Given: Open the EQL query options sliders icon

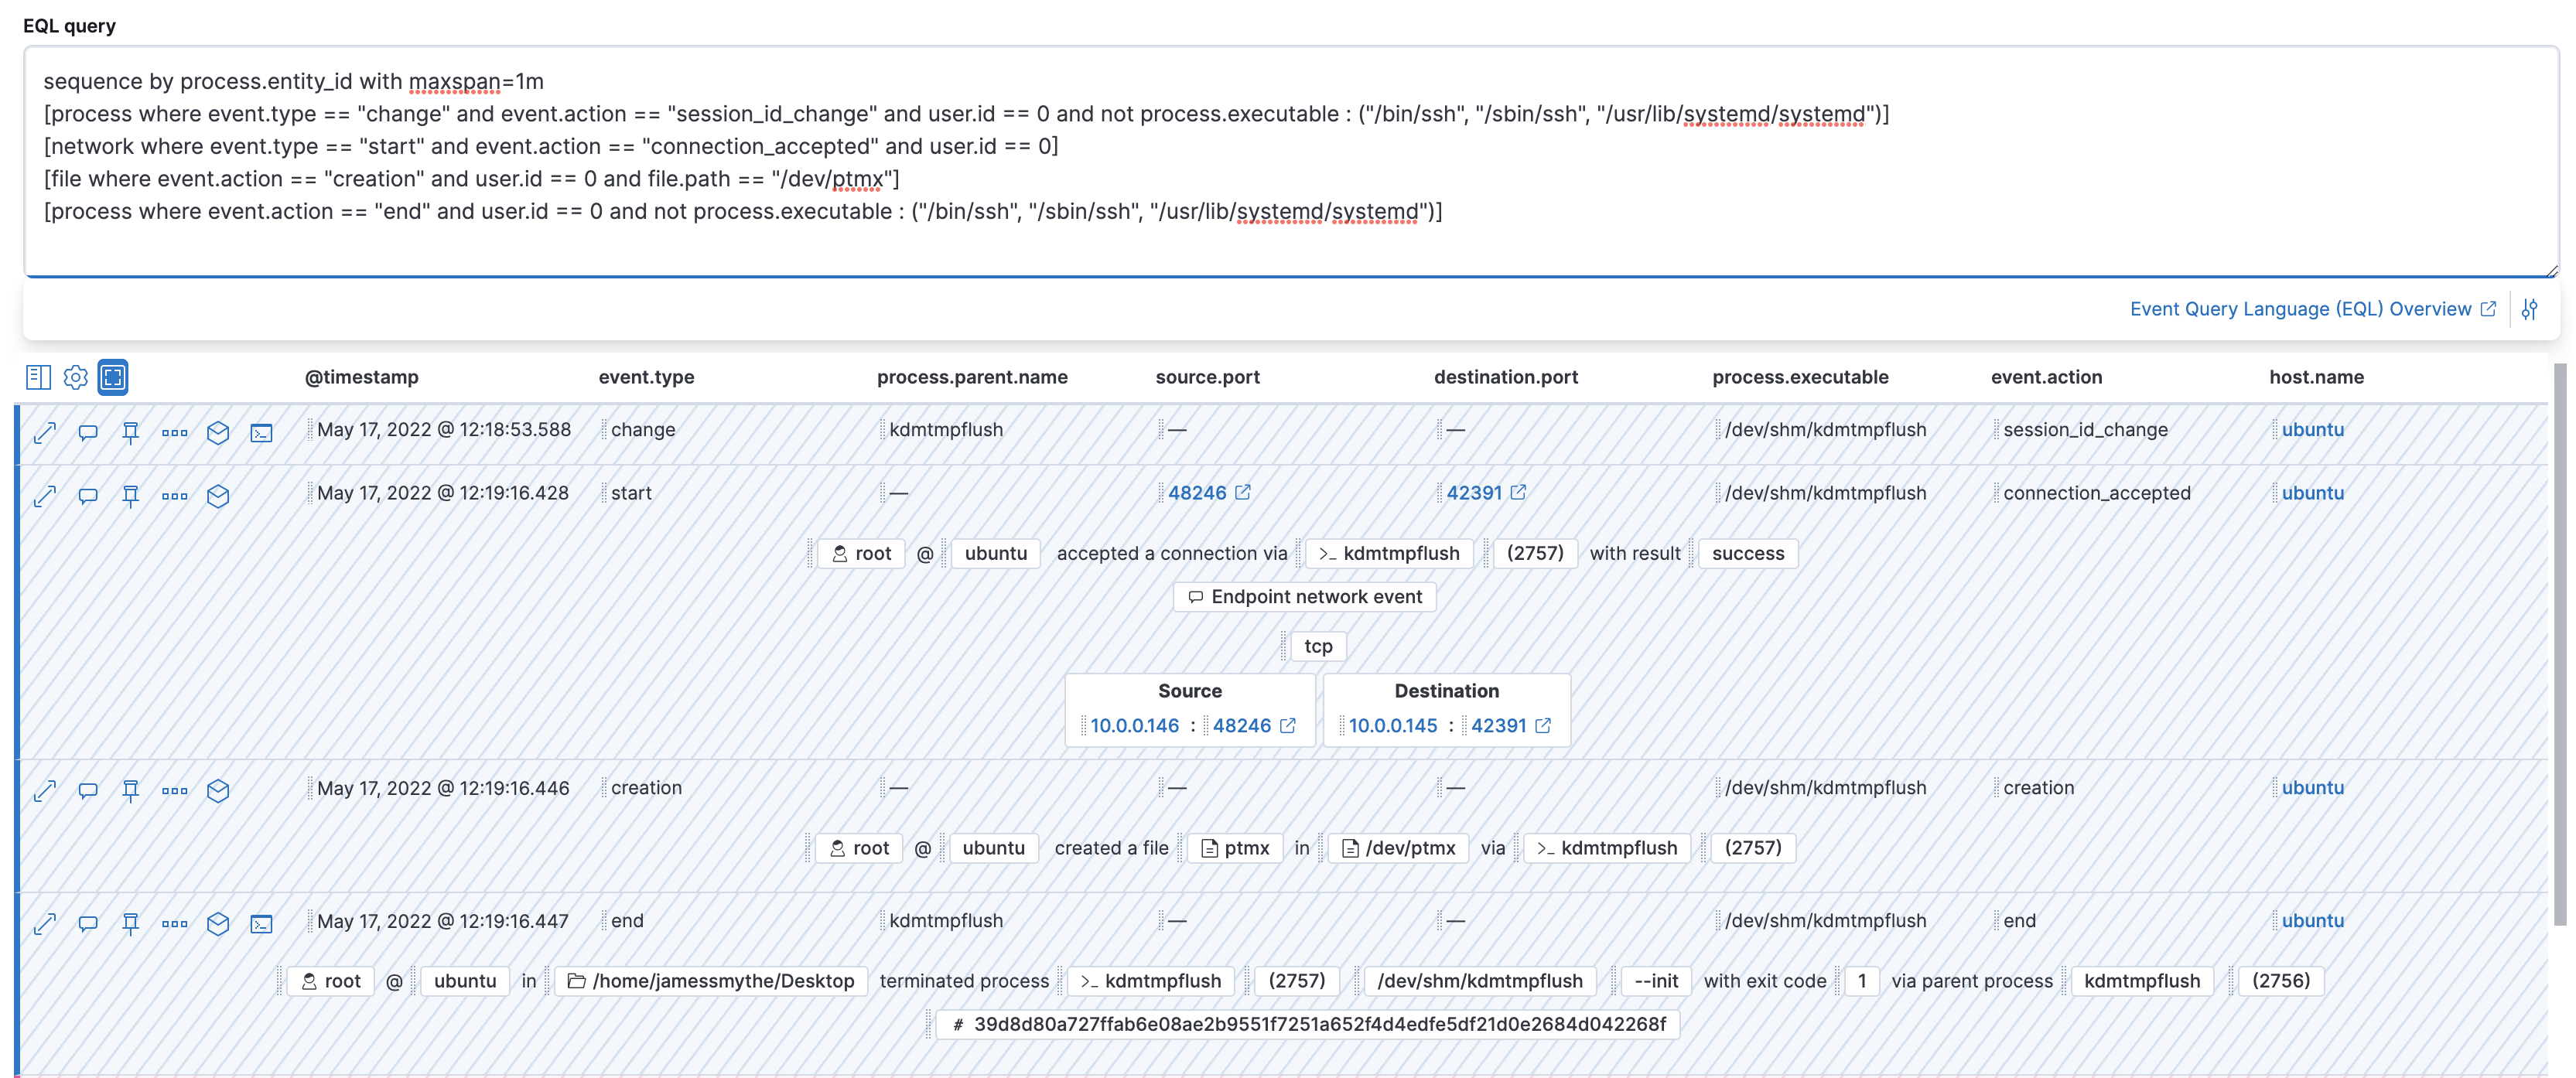Looking at the screenshot, I should pos(2532,309).
